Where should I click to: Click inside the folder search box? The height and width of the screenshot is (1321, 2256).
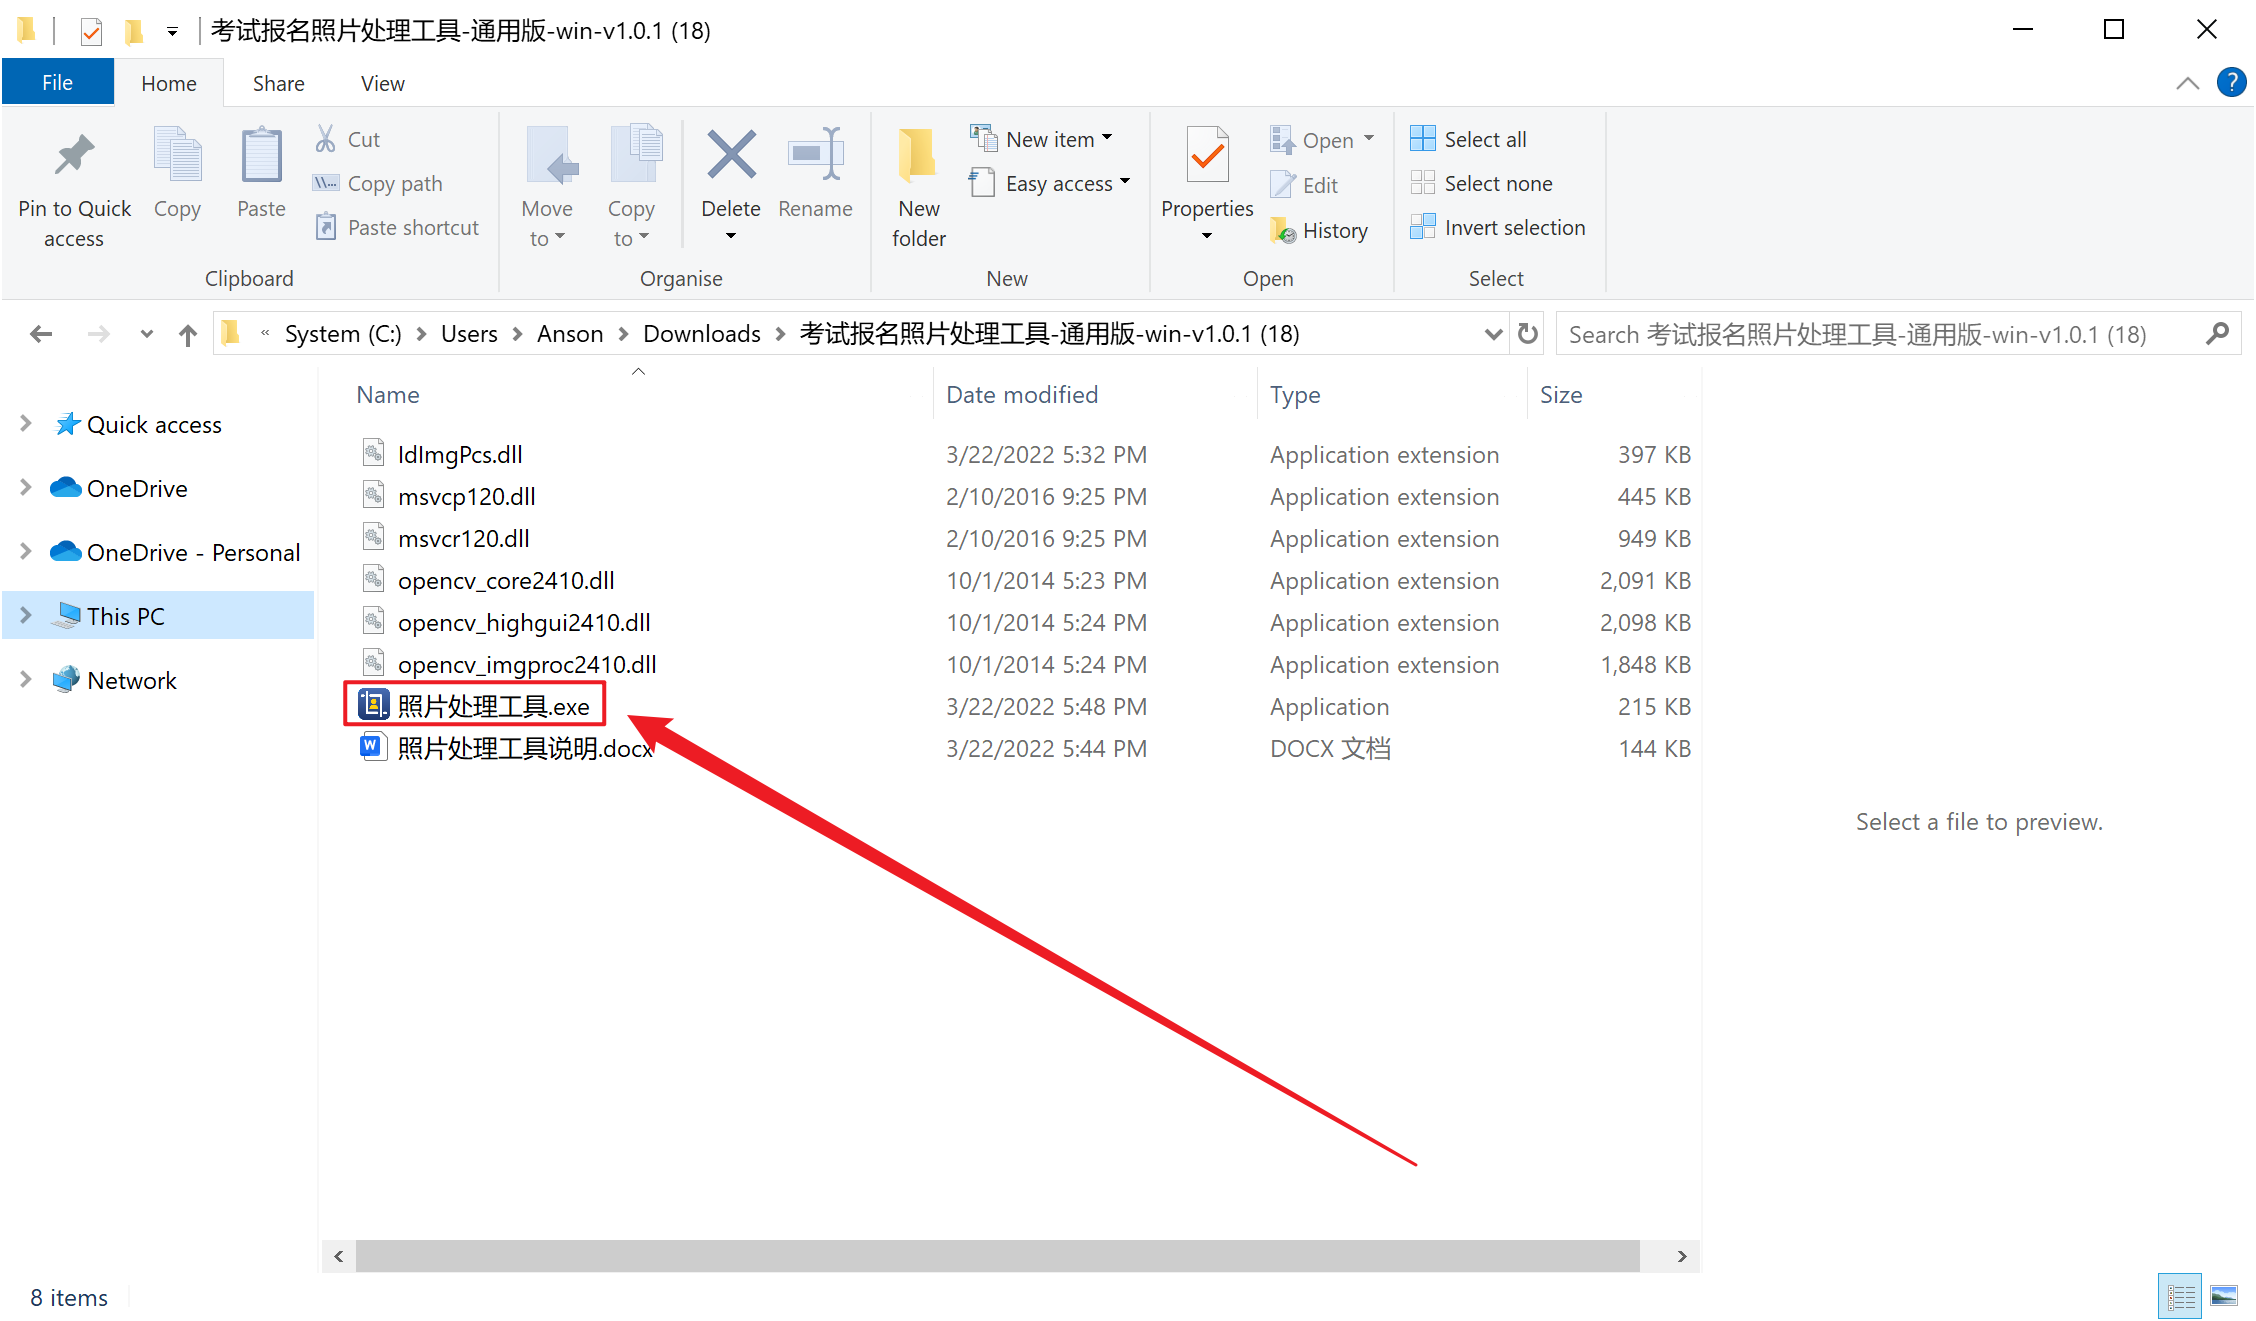point(1880,333)
